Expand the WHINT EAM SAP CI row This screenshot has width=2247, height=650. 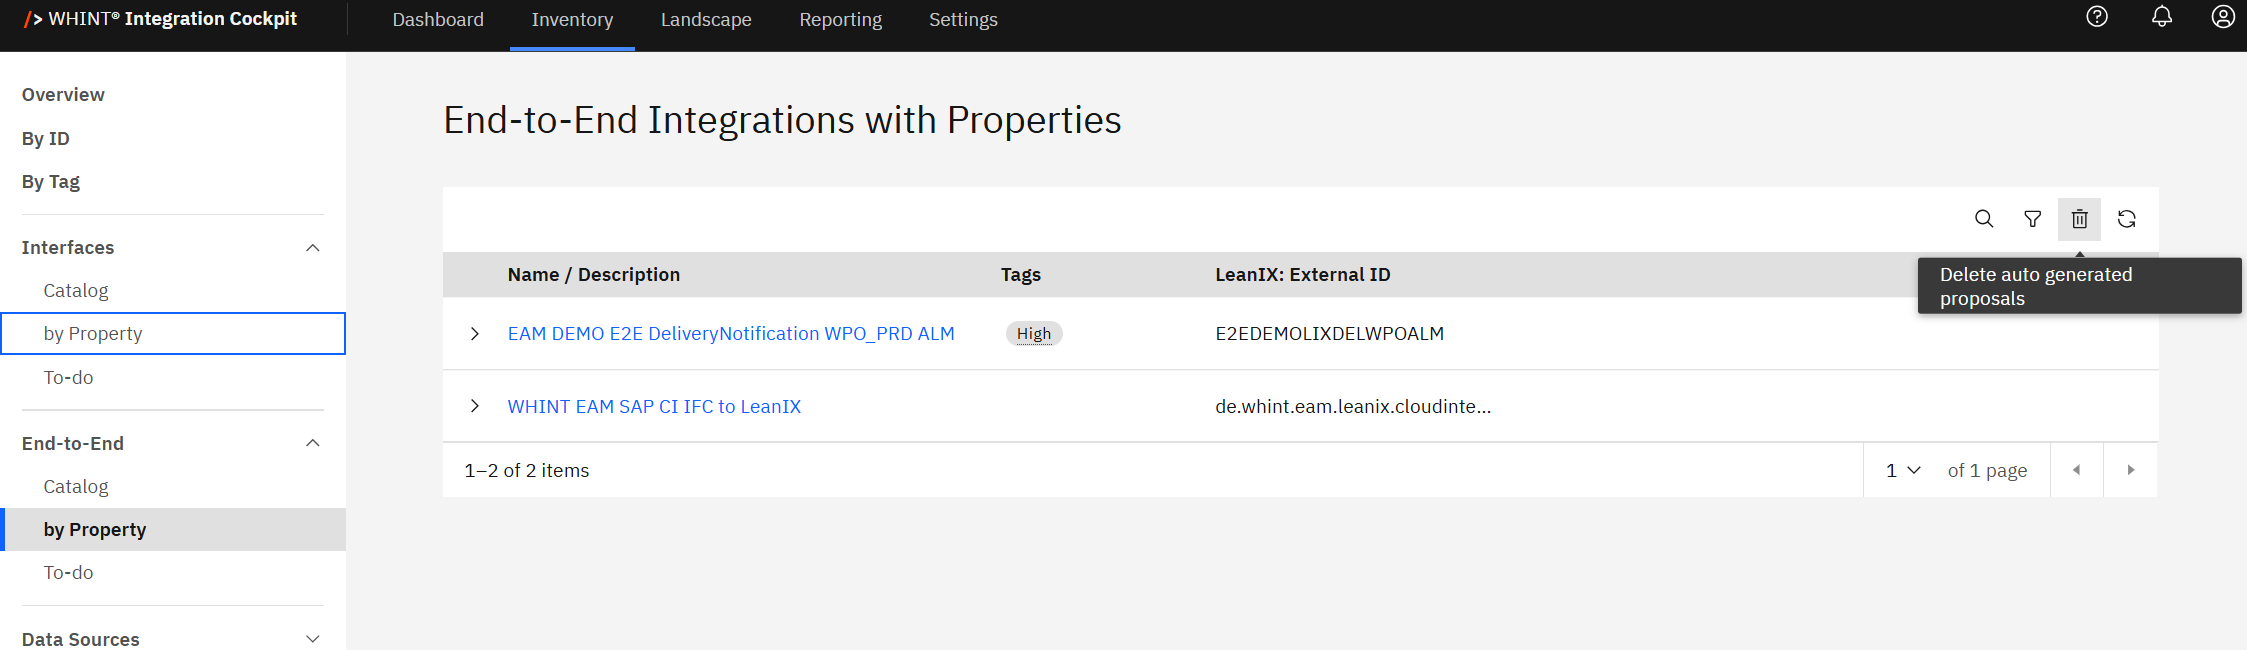[475, 406]
